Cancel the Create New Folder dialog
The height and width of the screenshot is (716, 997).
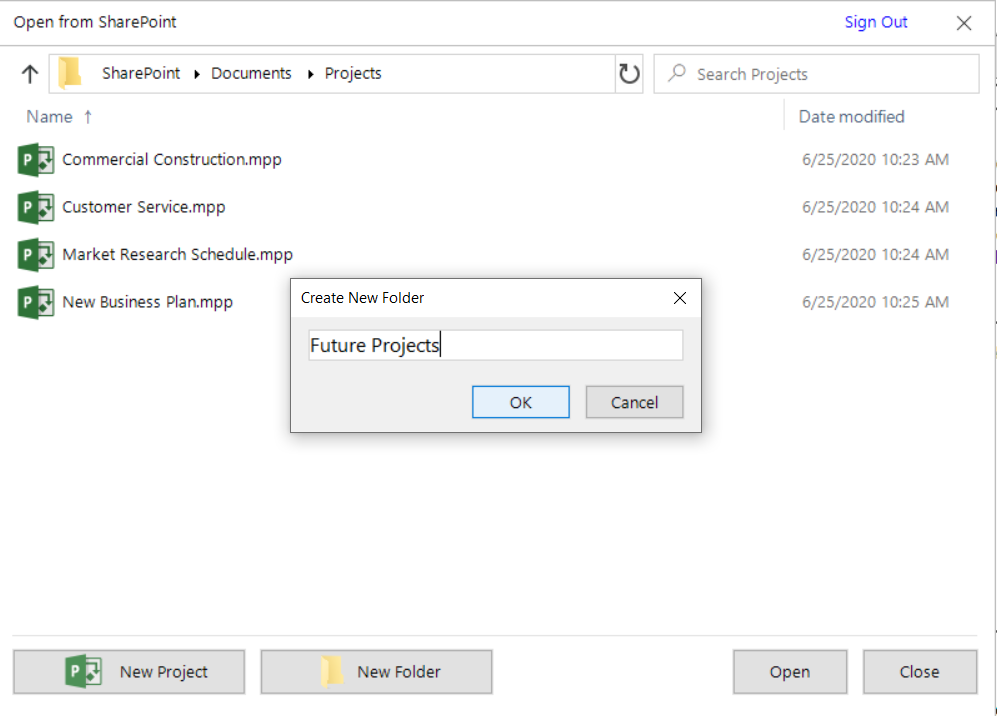(x=635, y=402)
